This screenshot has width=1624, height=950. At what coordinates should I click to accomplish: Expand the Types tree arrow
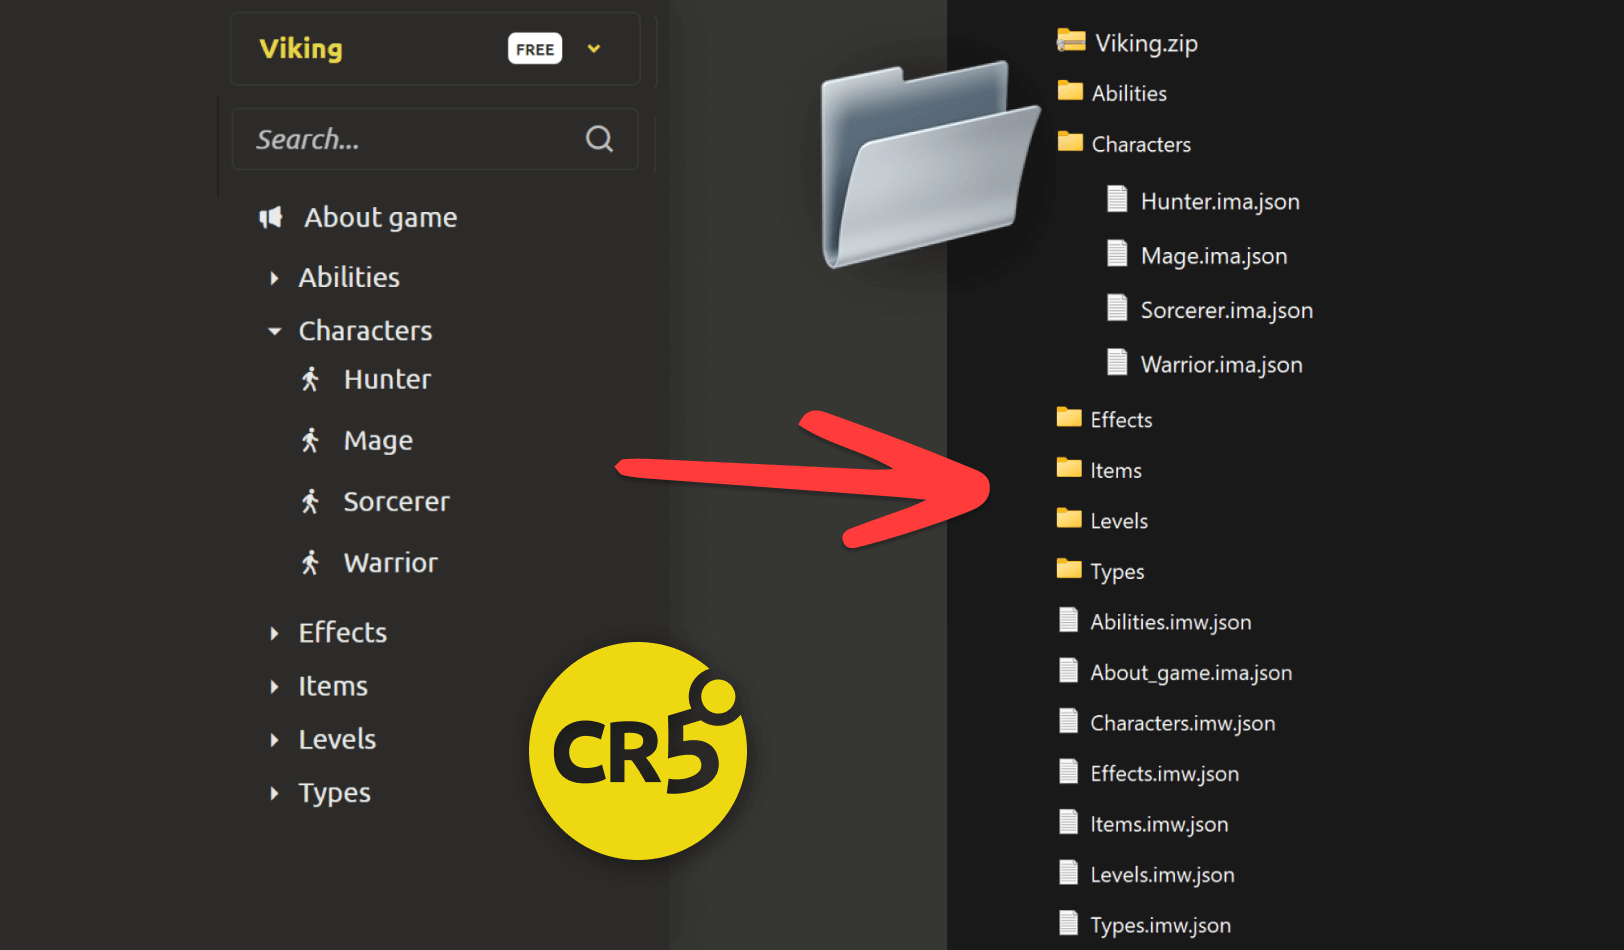(274, 793)
